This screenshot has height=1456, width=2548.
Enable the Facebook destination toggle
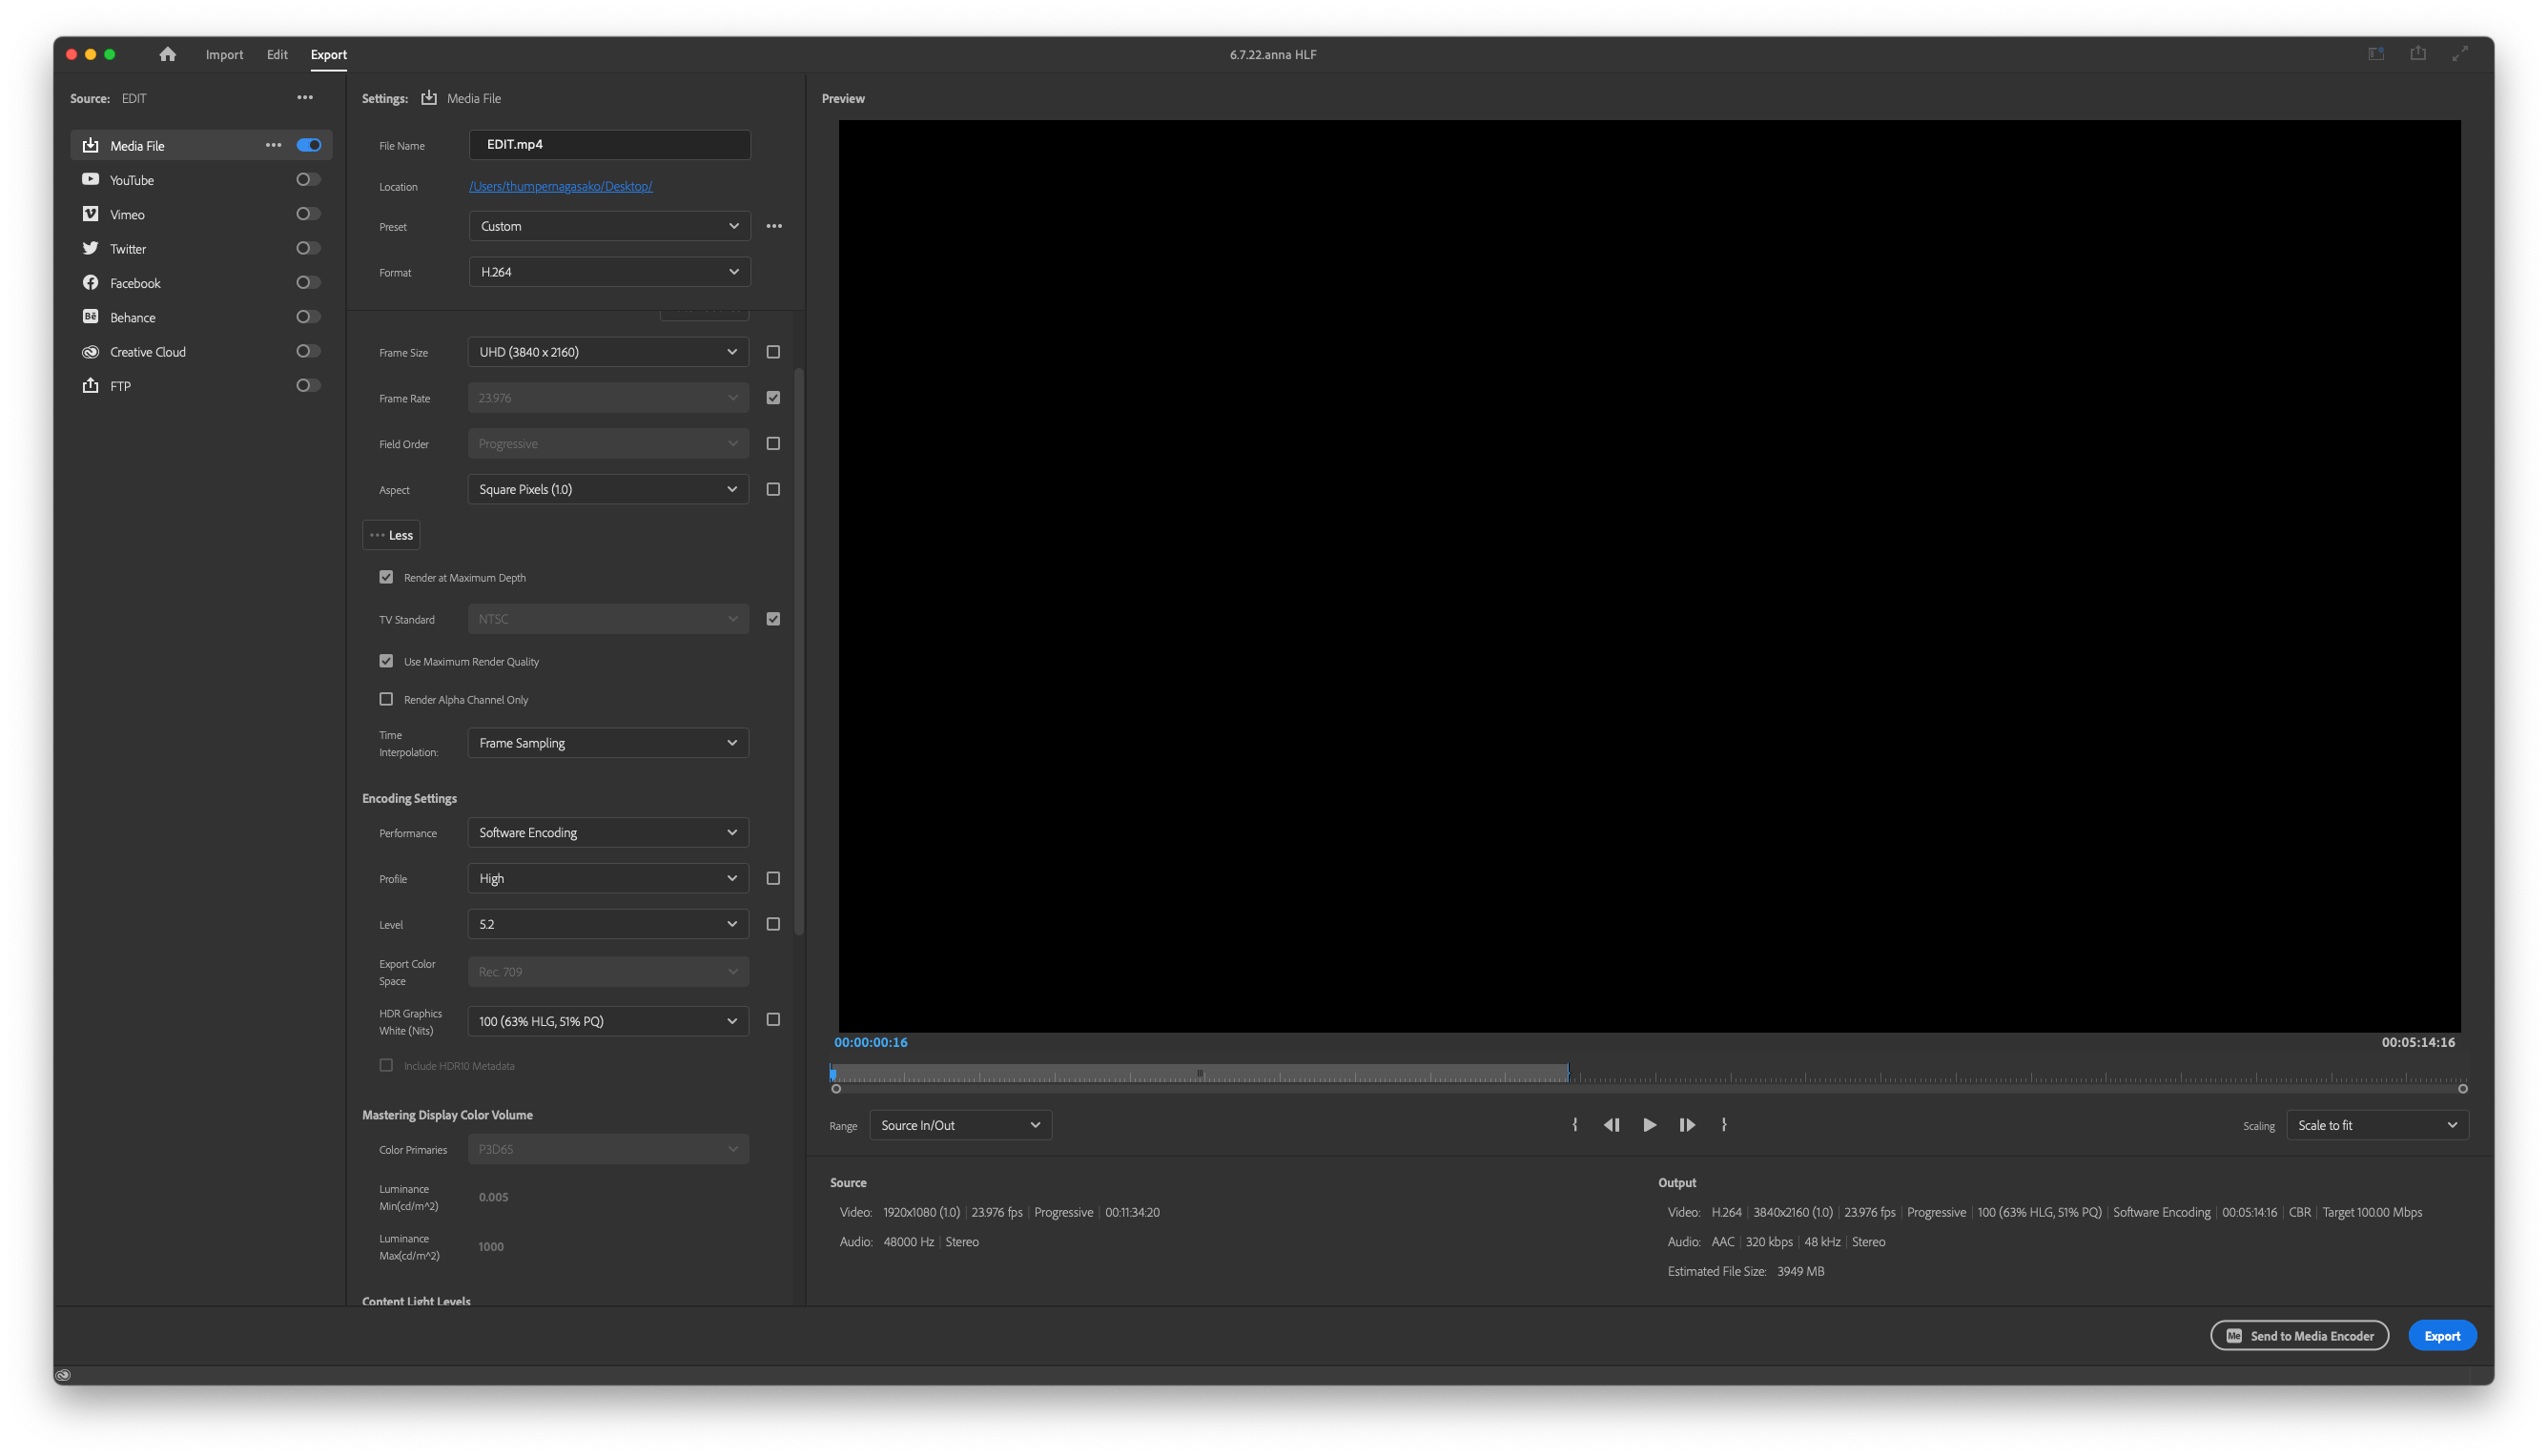(308, 283)
